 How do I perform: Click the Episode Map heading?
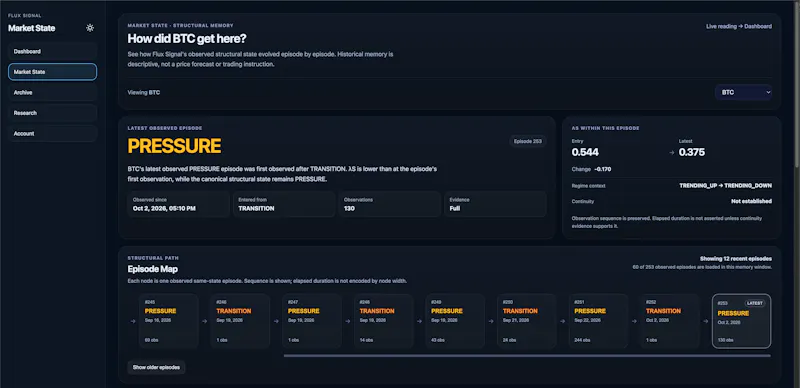pos(153,269)
